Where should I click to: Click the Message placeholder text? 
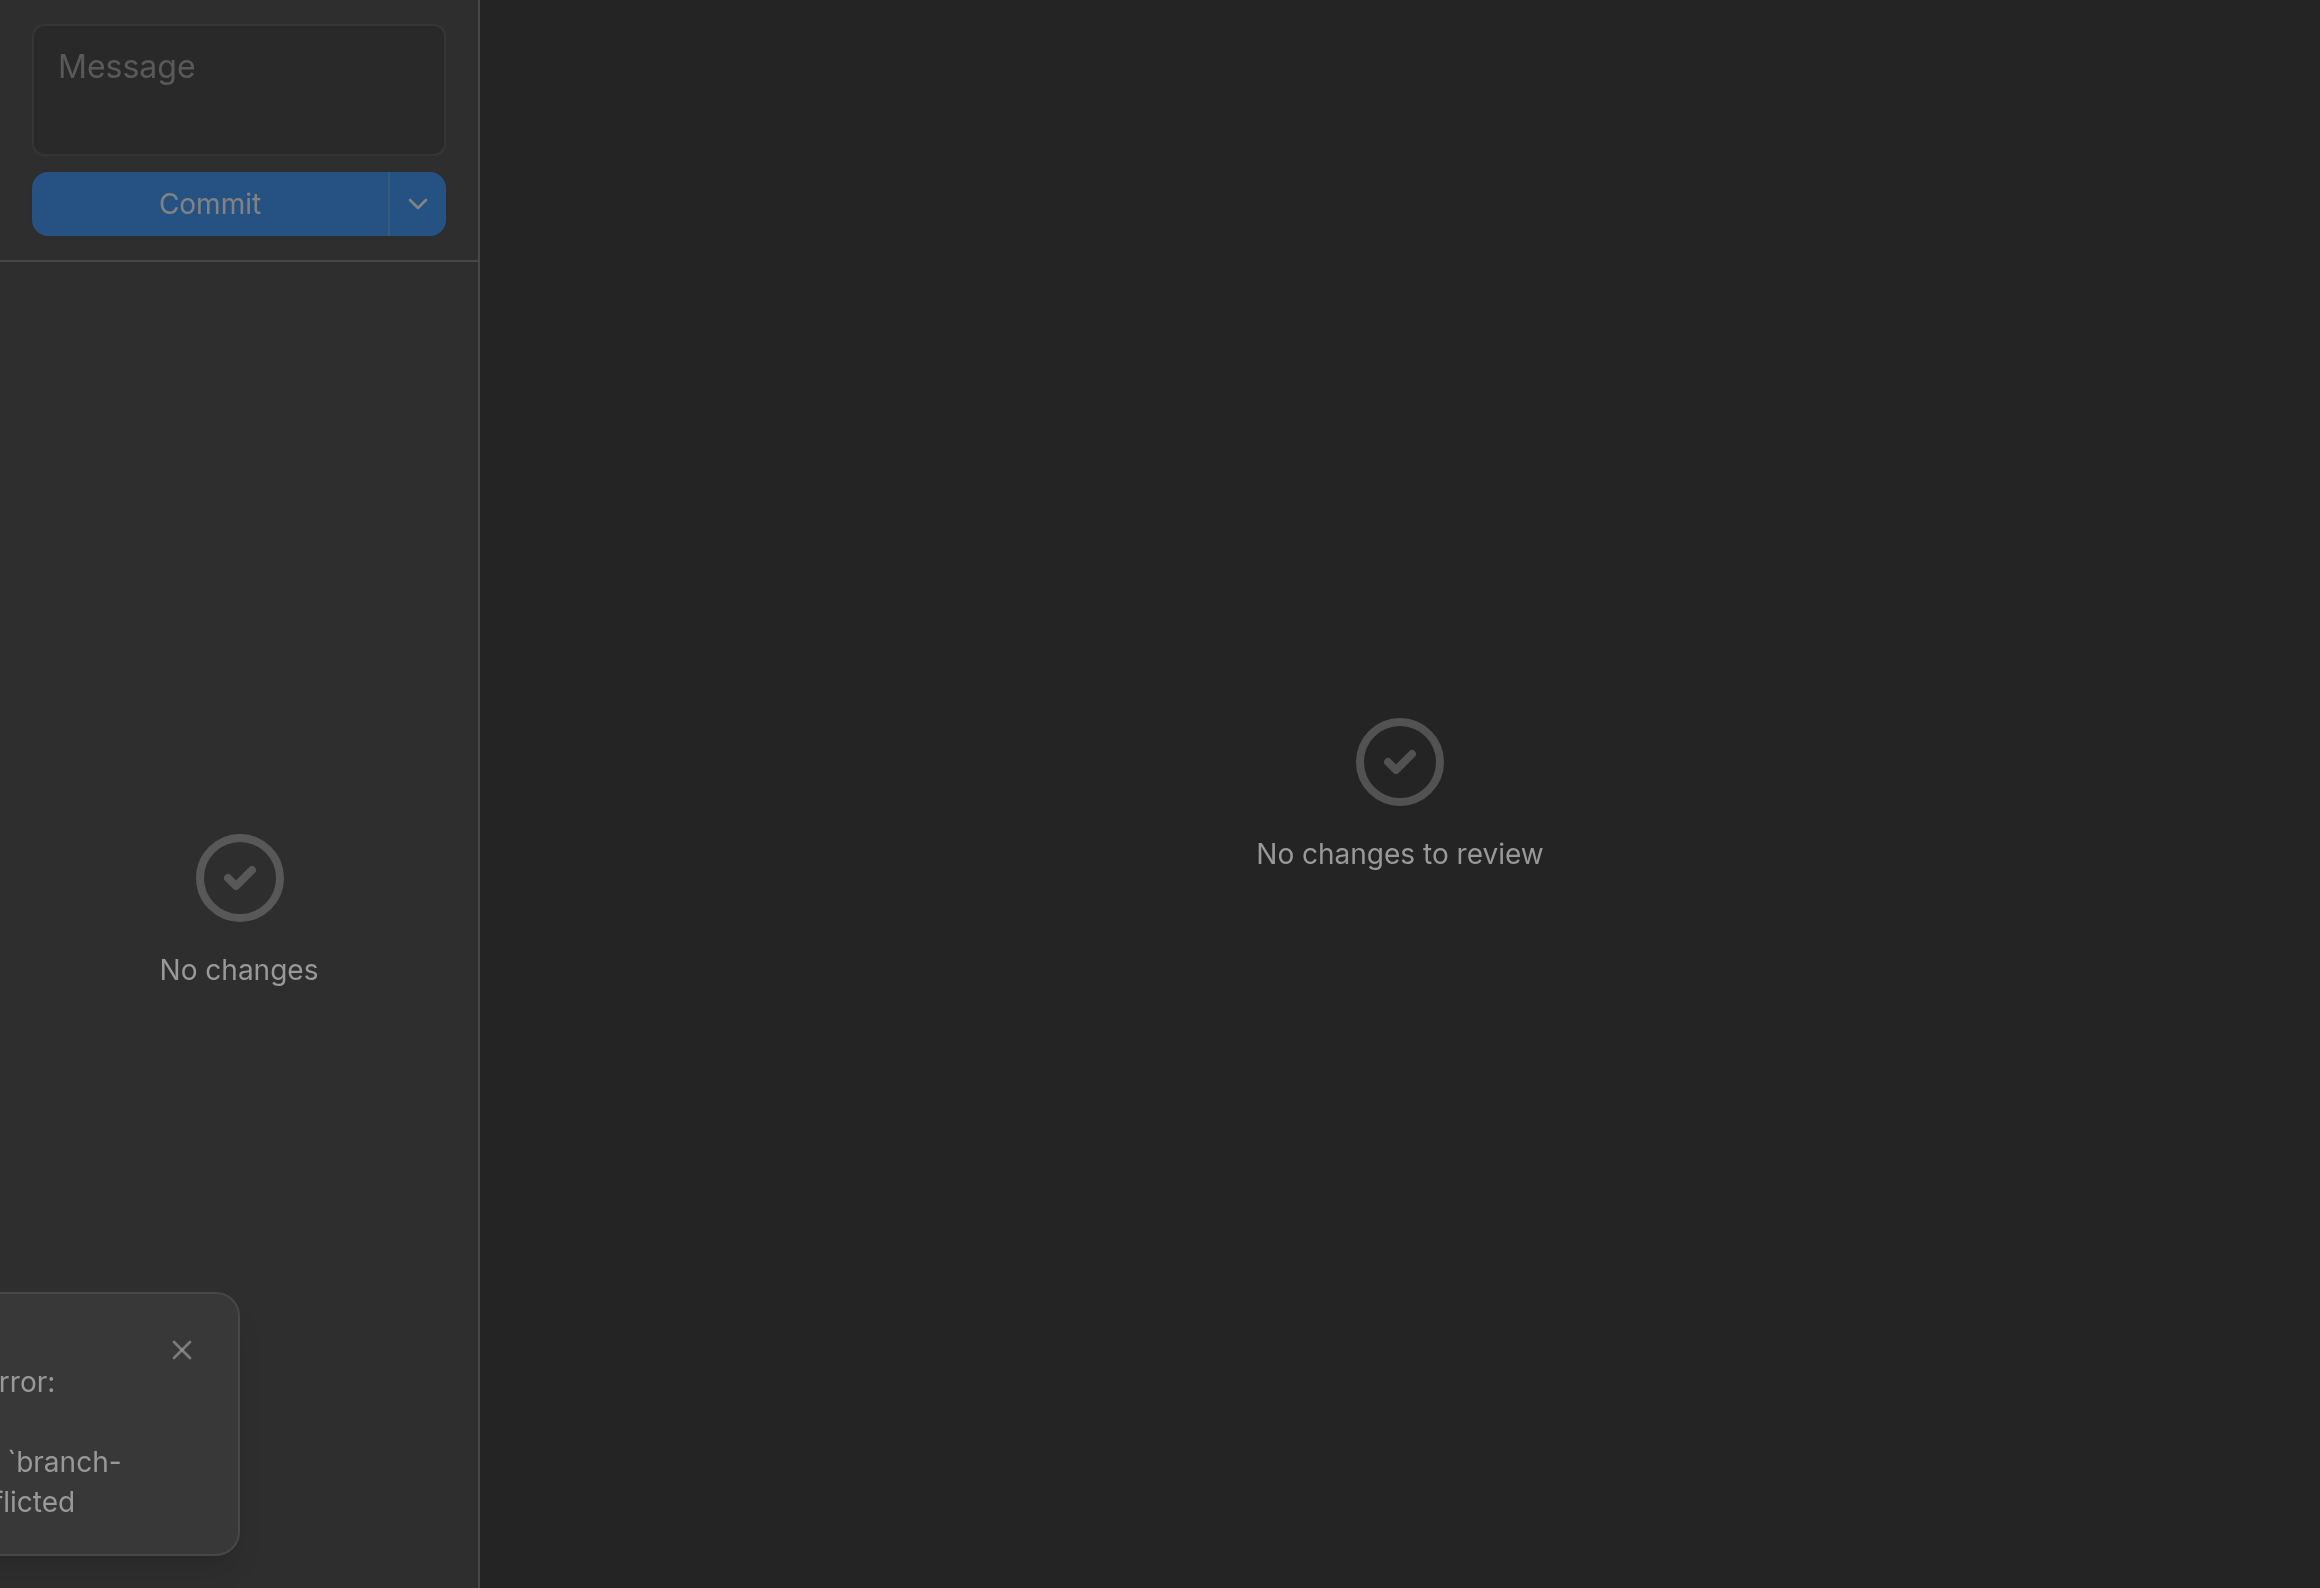pyautogui.click(x=127, y=67)
